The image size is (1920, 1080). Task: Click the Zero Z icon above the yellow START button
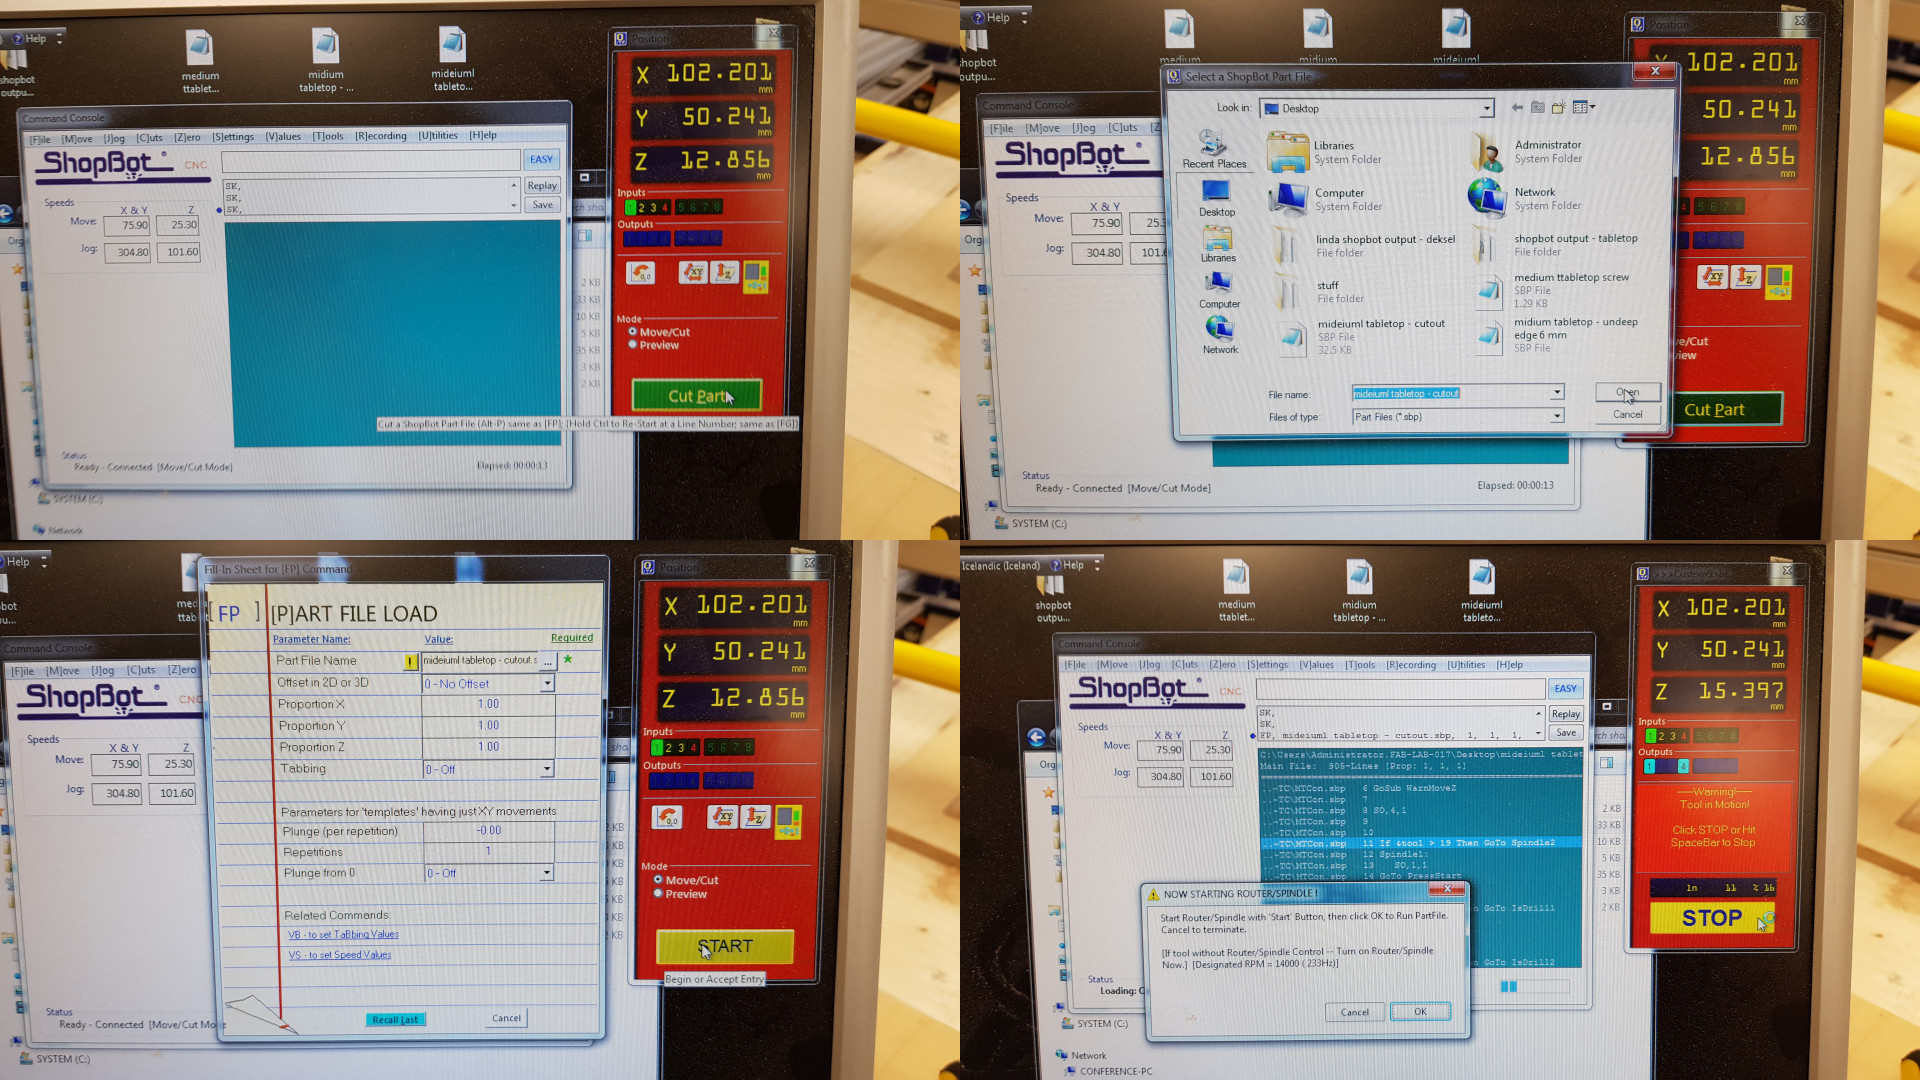756,817
